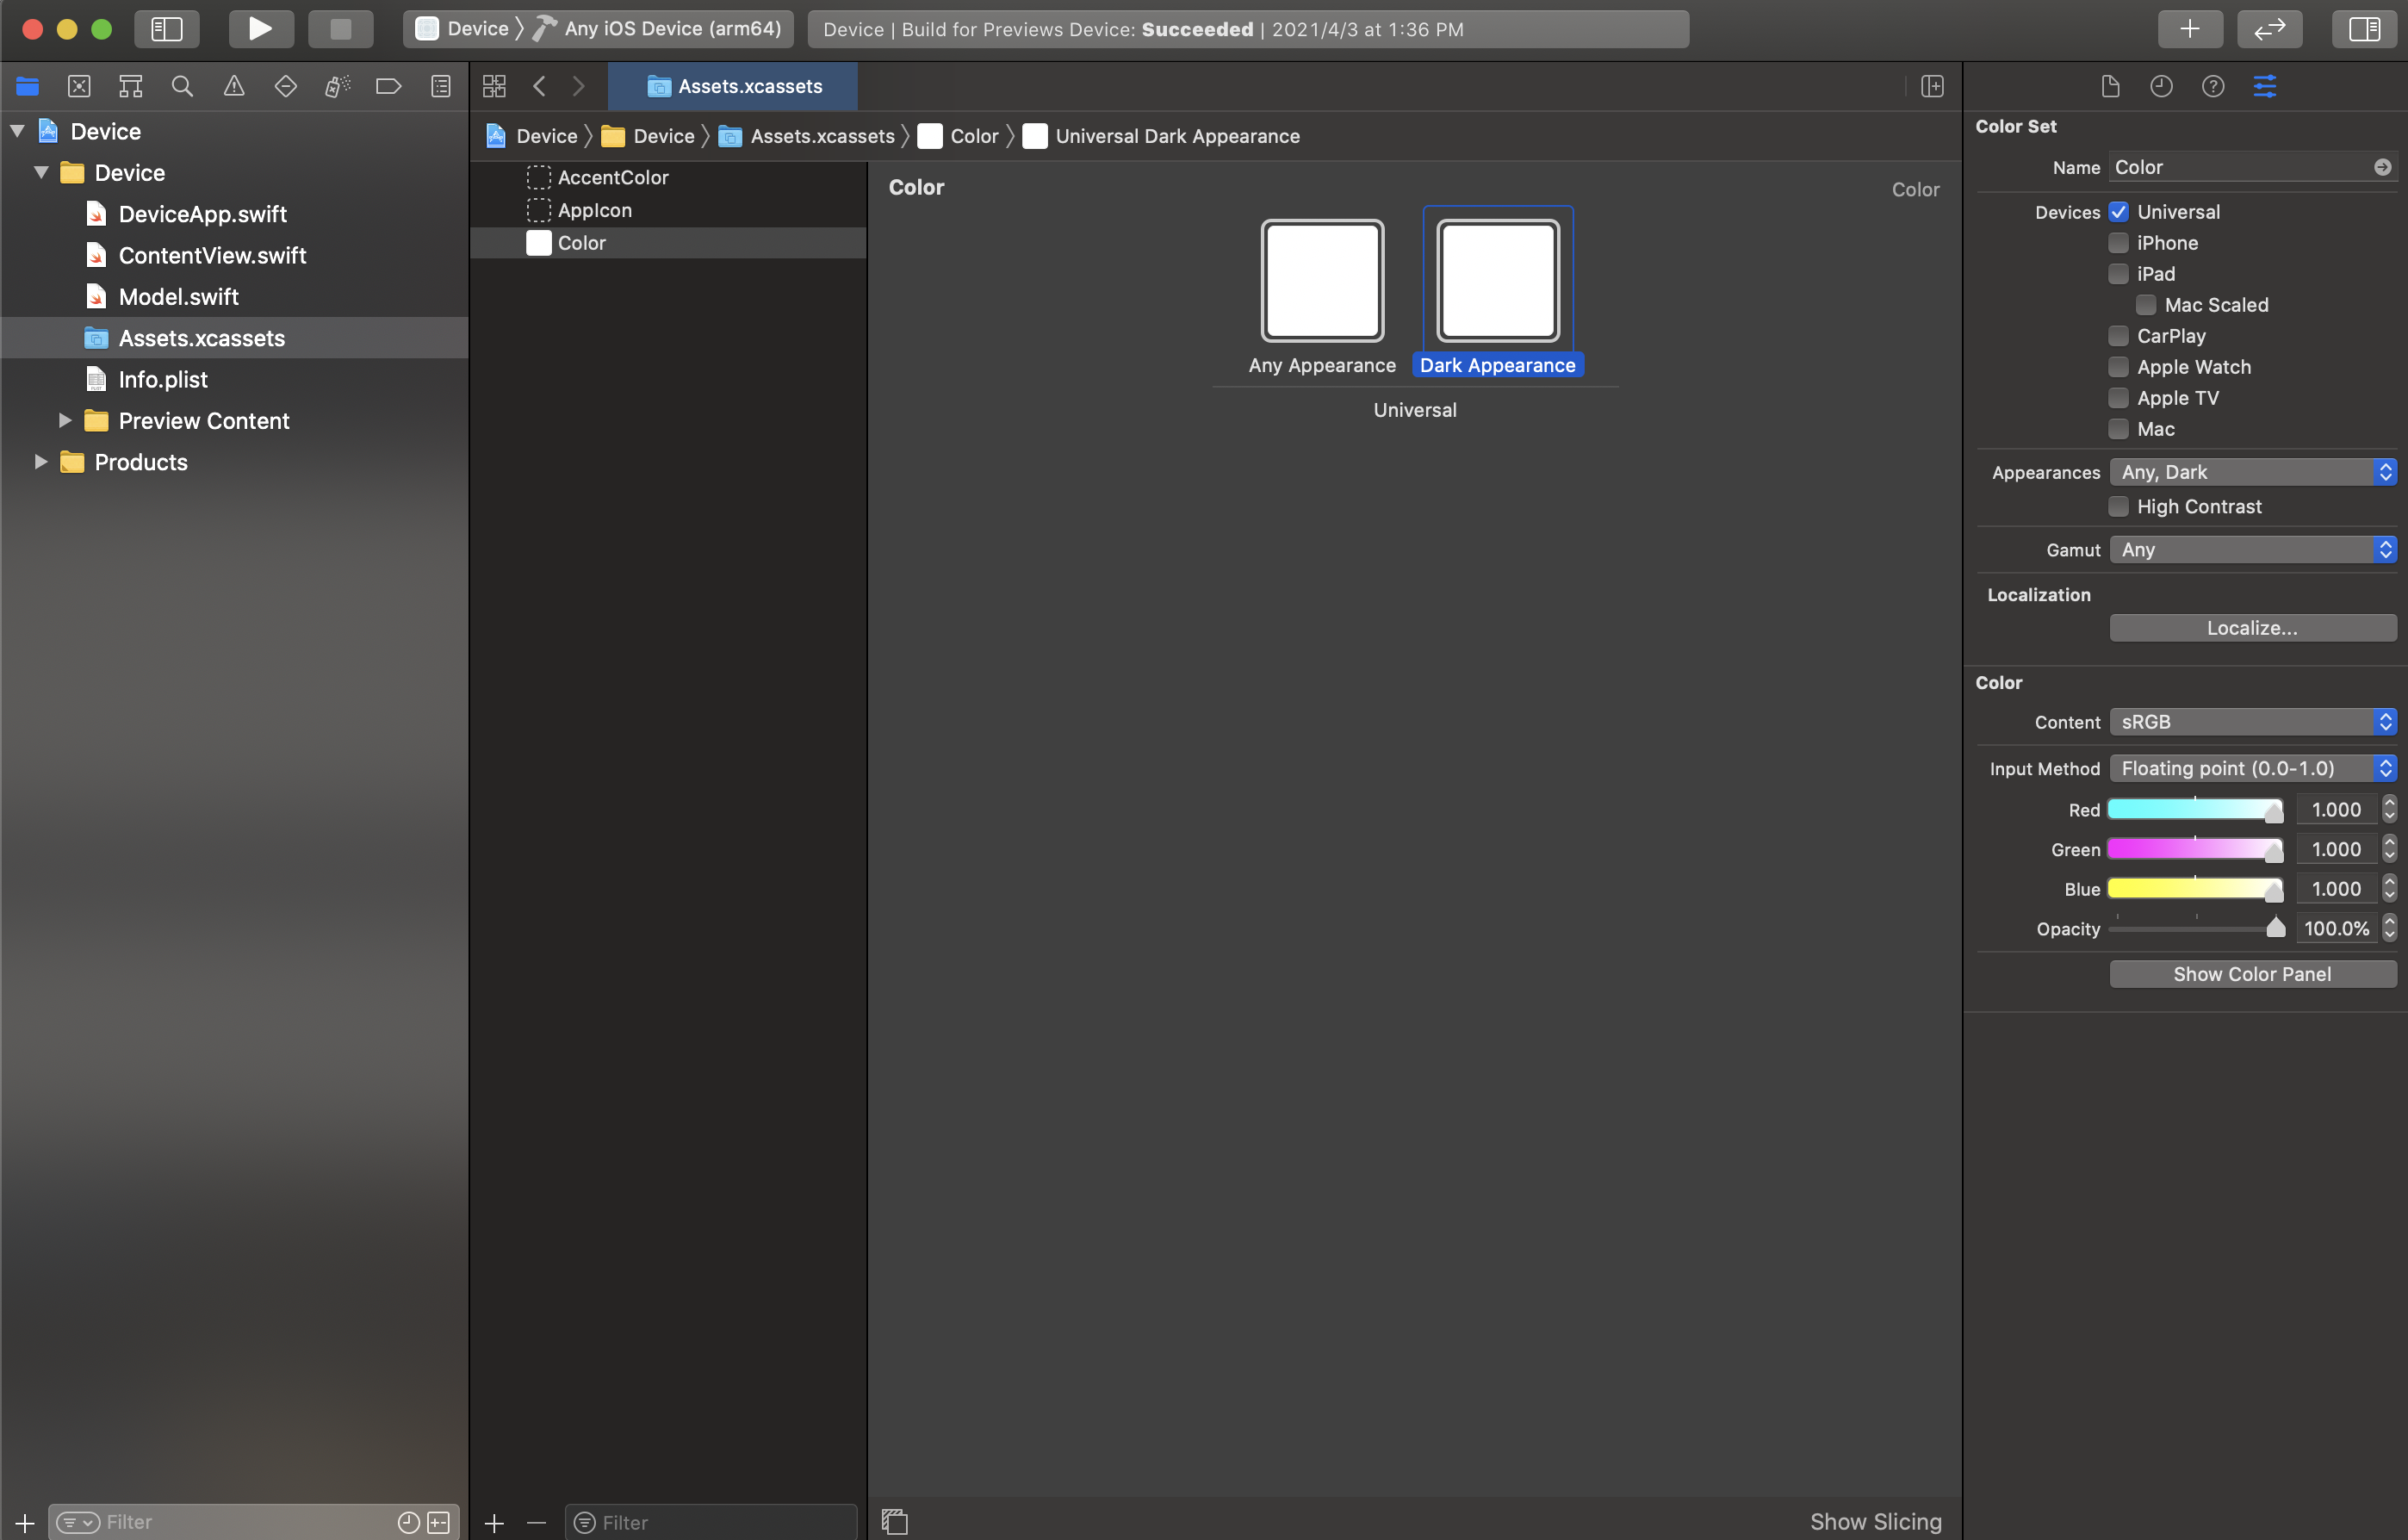Screen dimensions: 2408x1540
Task: Expand the Preview Content folder
Action: pyautogui.click(x=65, y=420)
